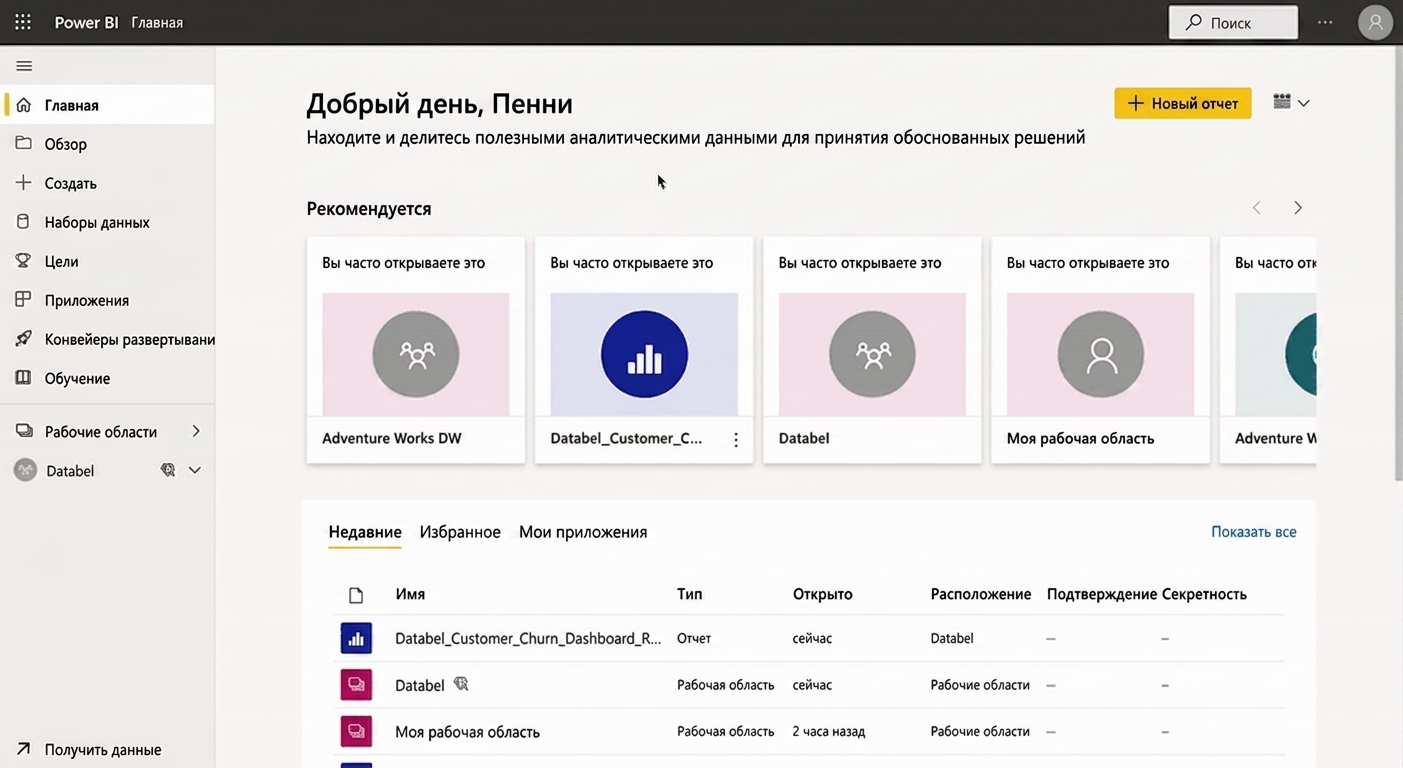Open Обучение in the navigation pane
Screen dimensions: 1403x768
108,378
